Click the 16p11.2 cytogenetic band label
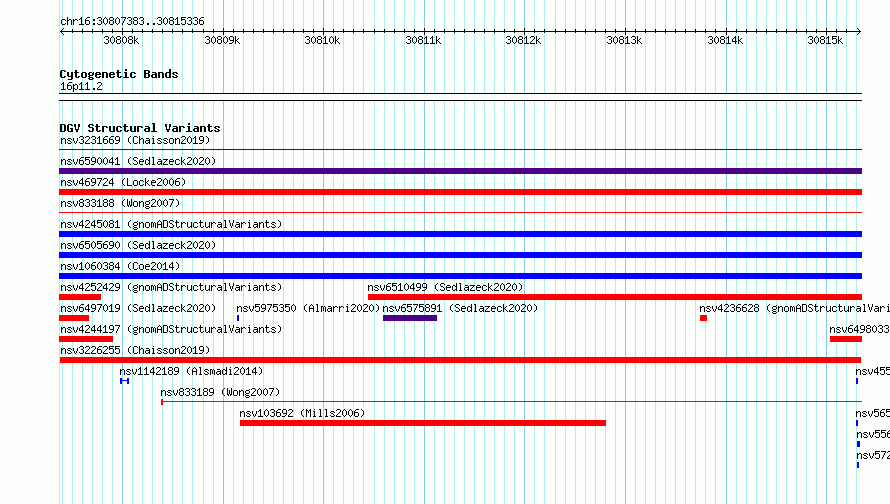890x504 pixels. [82, 86]
